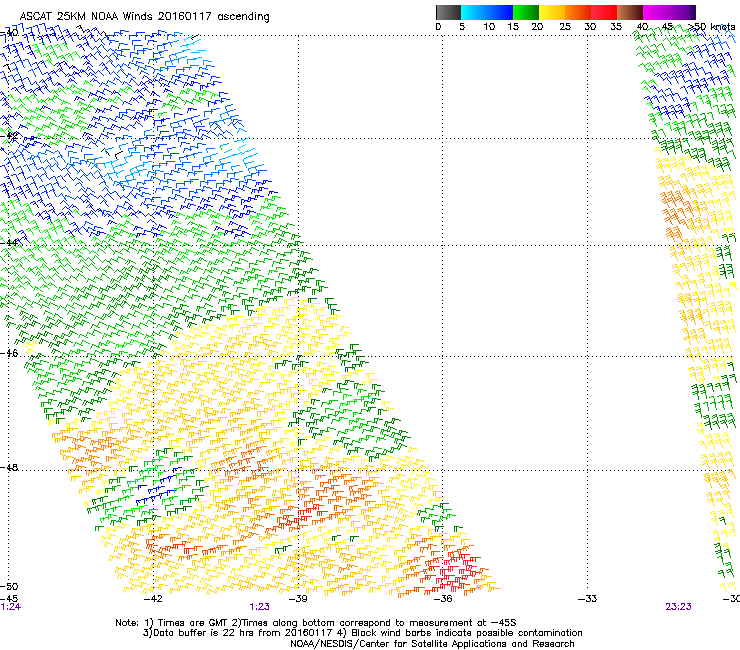Select the '15' legend scale label

pos(513,27)
